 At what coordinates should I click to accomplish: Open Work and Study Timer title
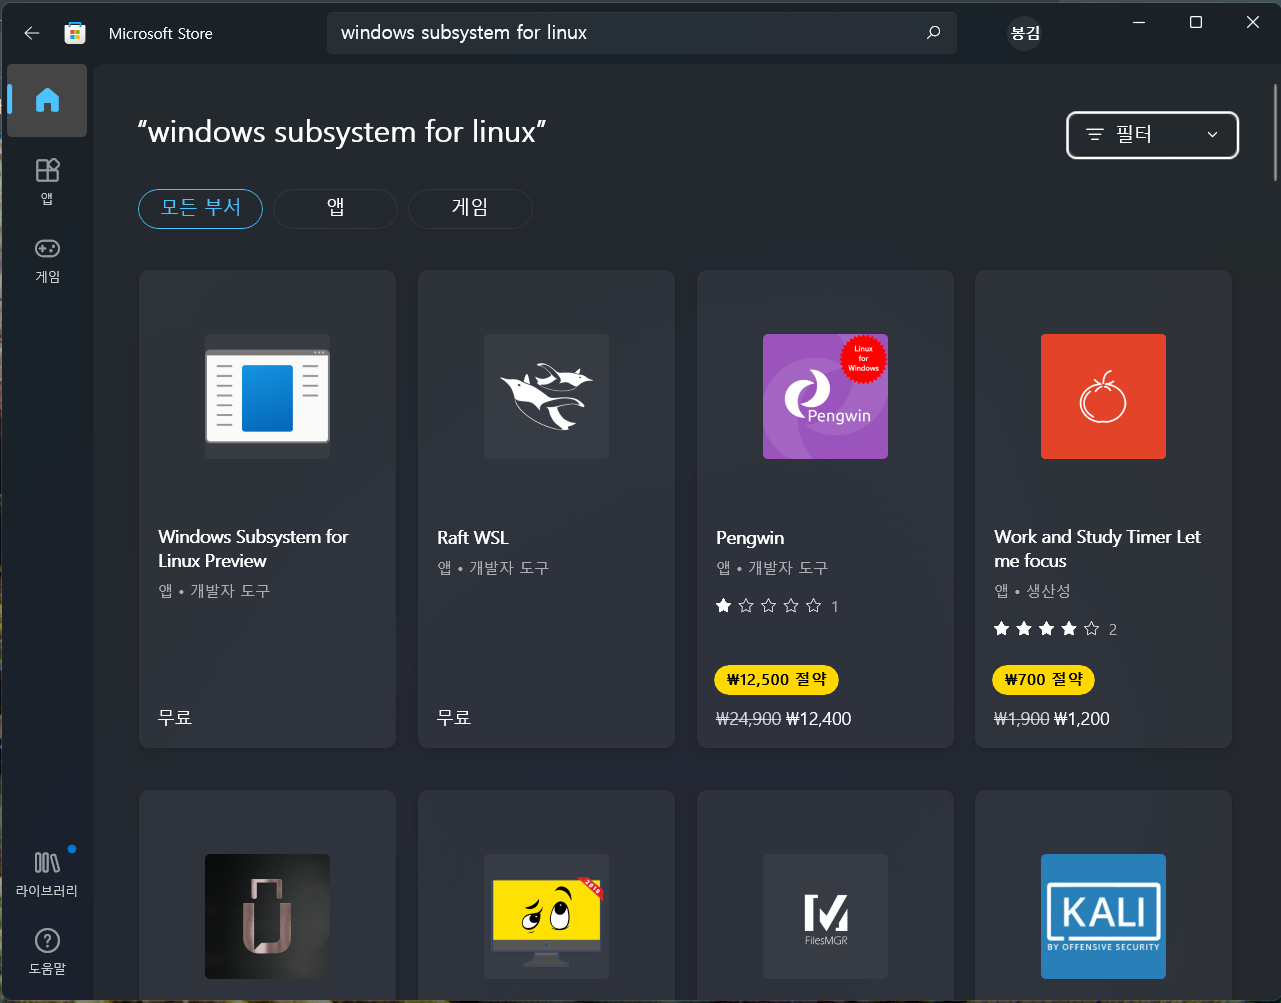point(1097,549)
